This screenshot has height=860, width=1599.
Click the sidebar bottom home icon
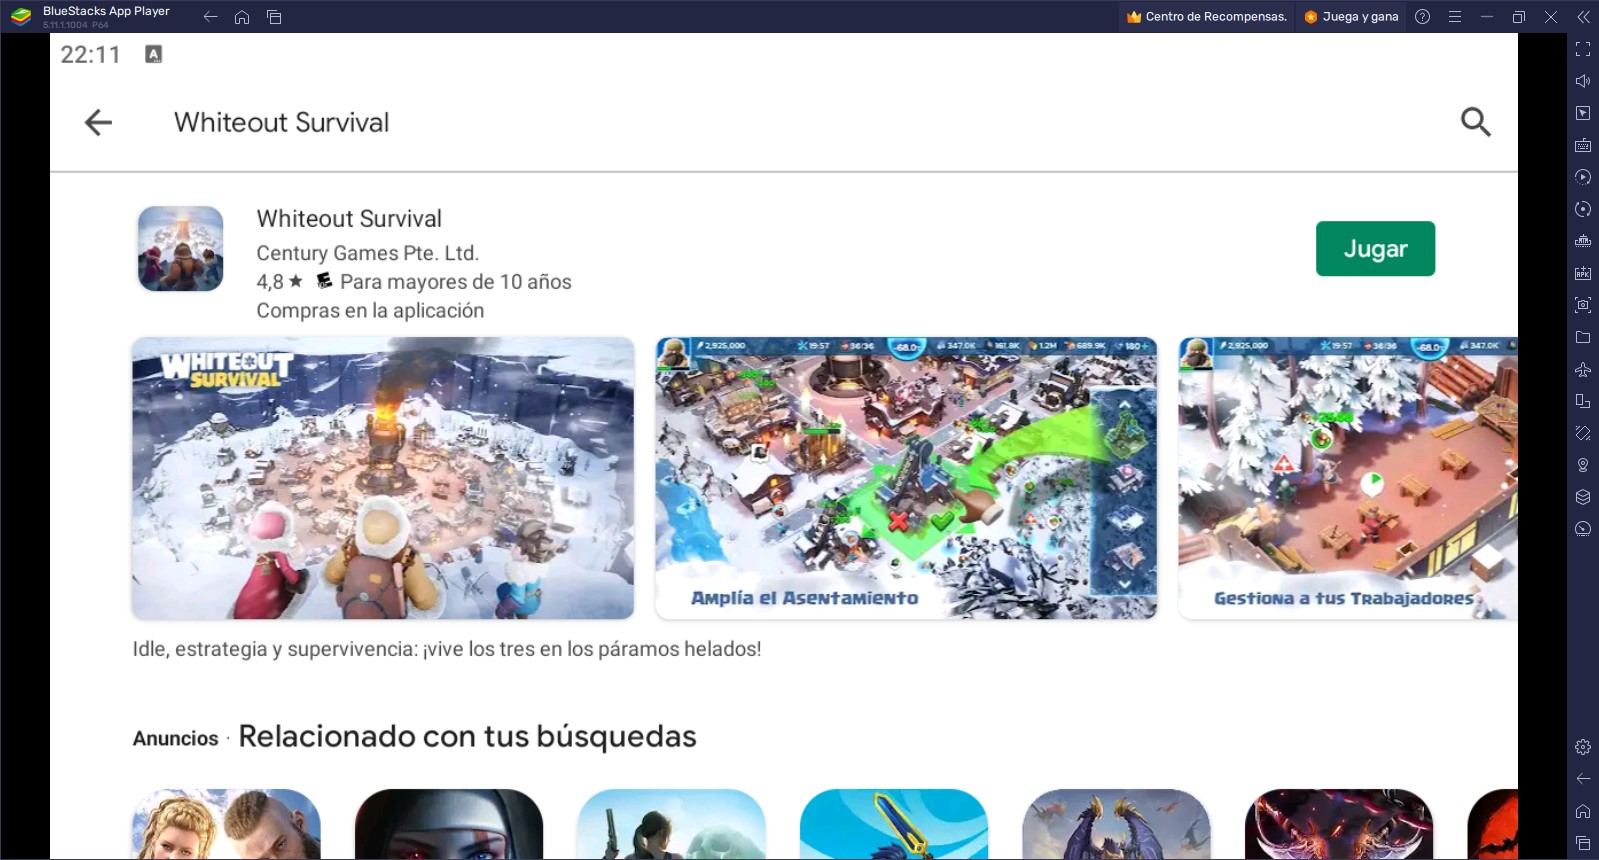[1583, 811]
